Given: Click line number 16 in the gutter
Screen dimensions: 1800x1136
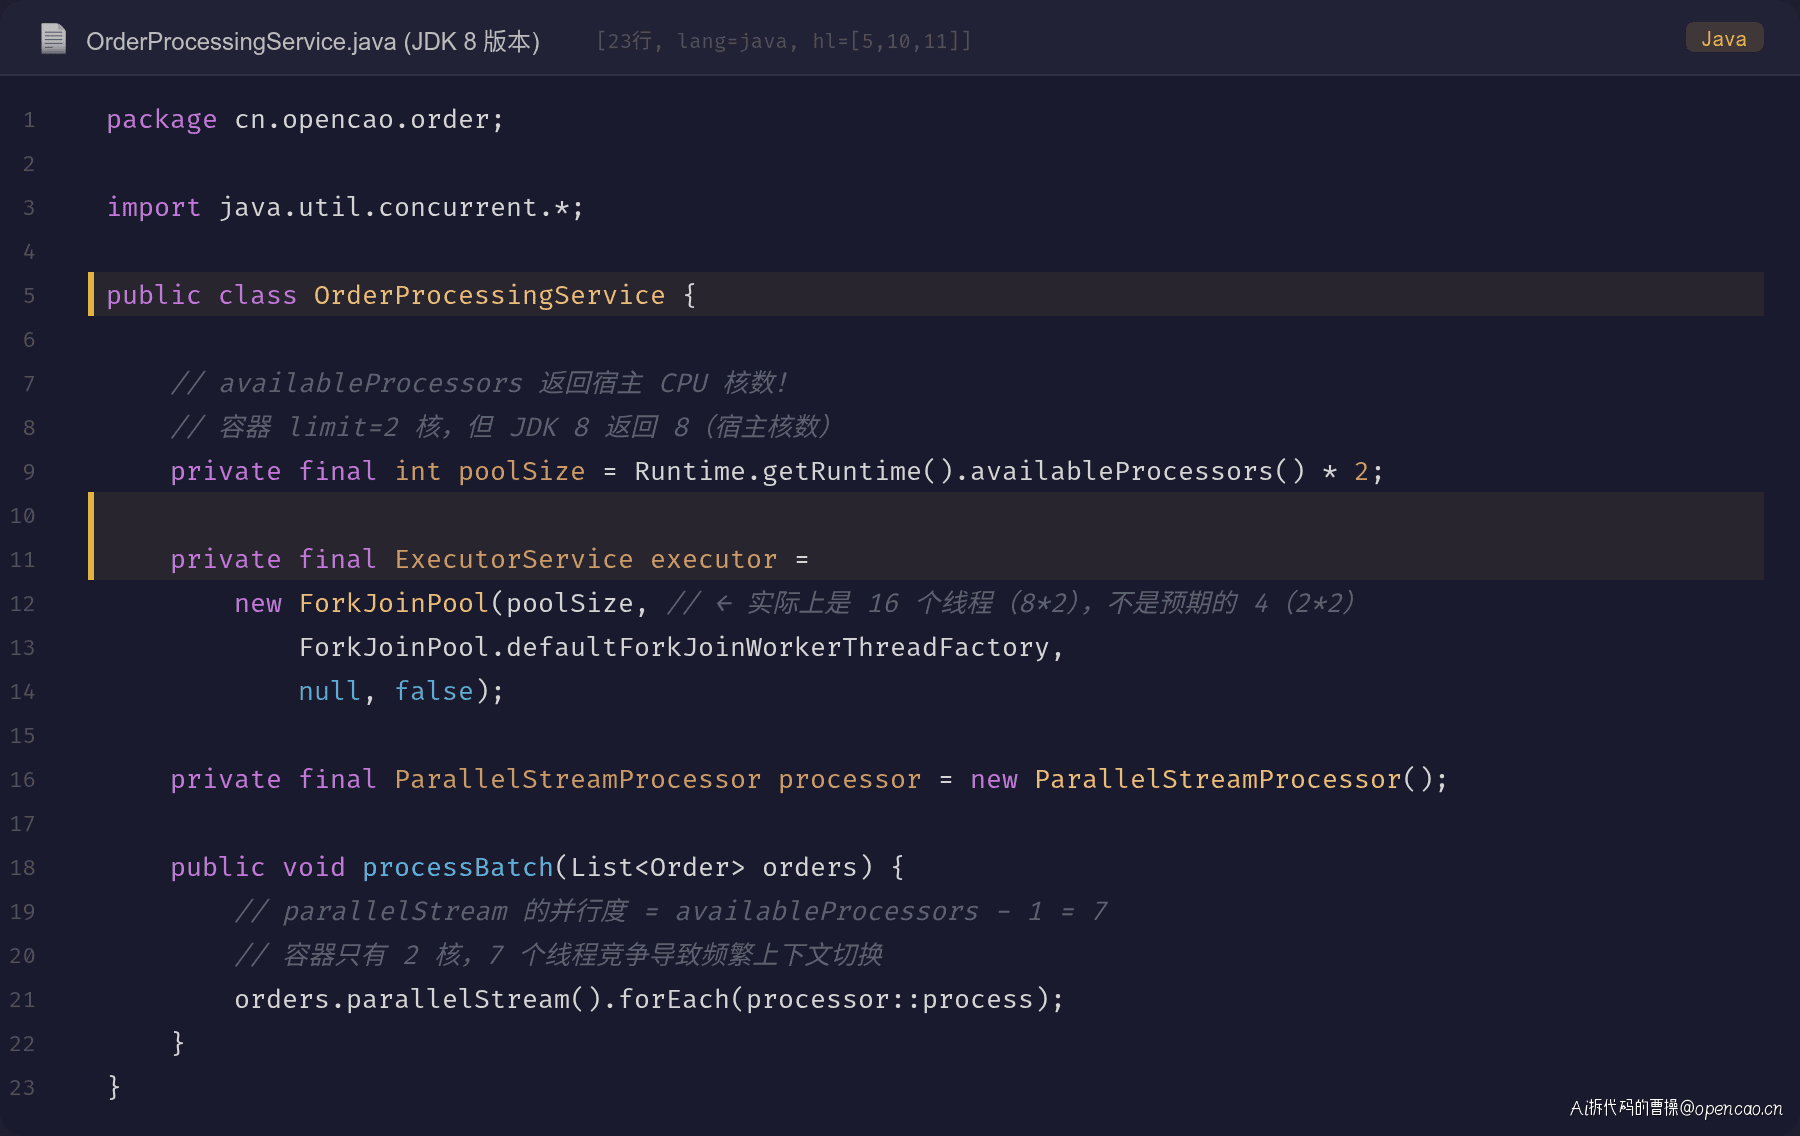Looking at the screenshot, I should pos(23,780).
